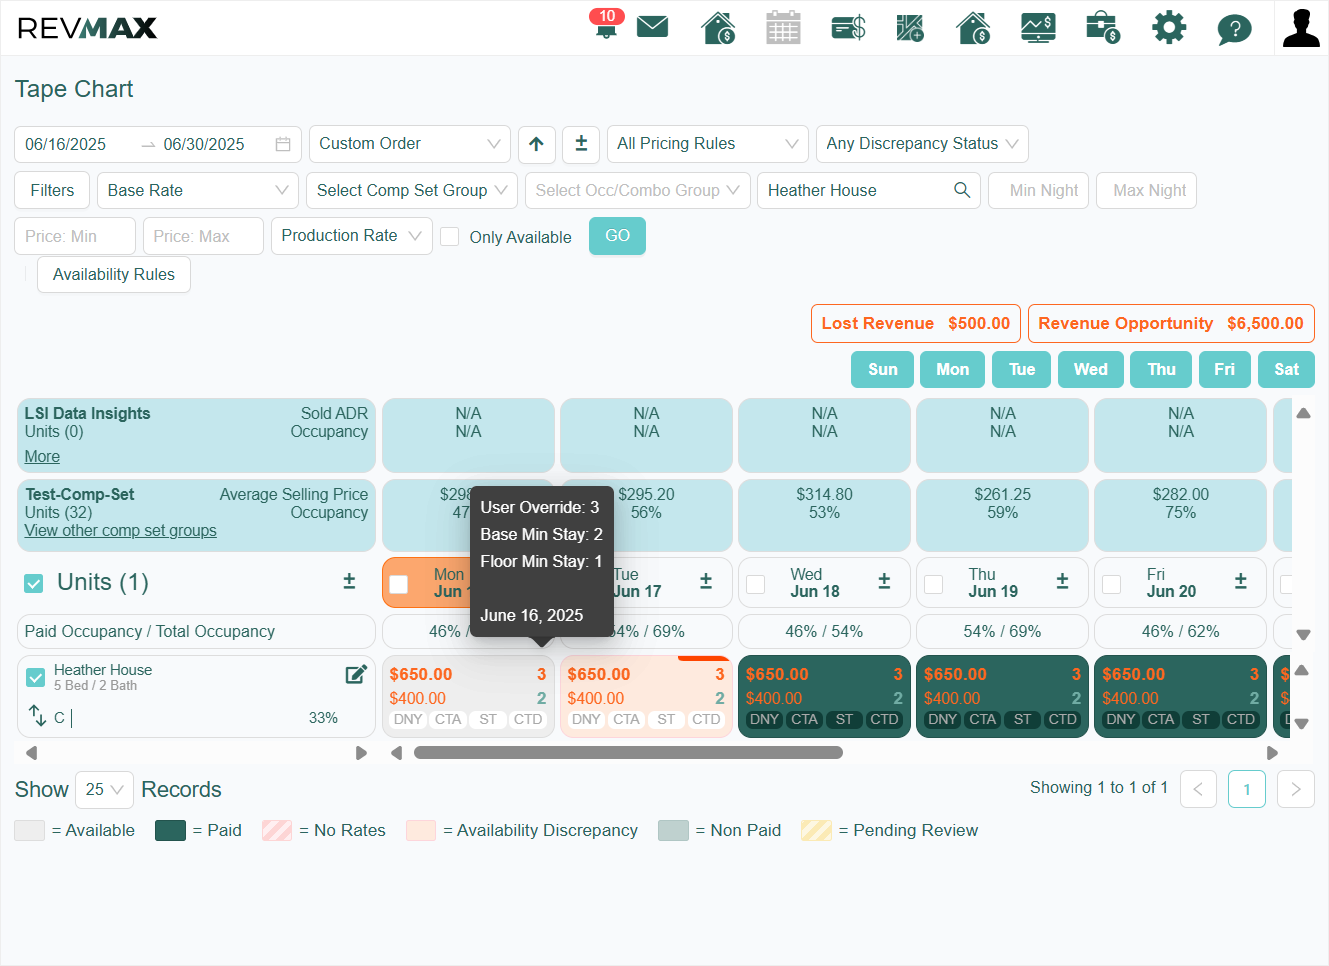Screen dimensions: 1329x966
Task: Open the monitor revenue chart icon
Action: [x=1038, y=27]
